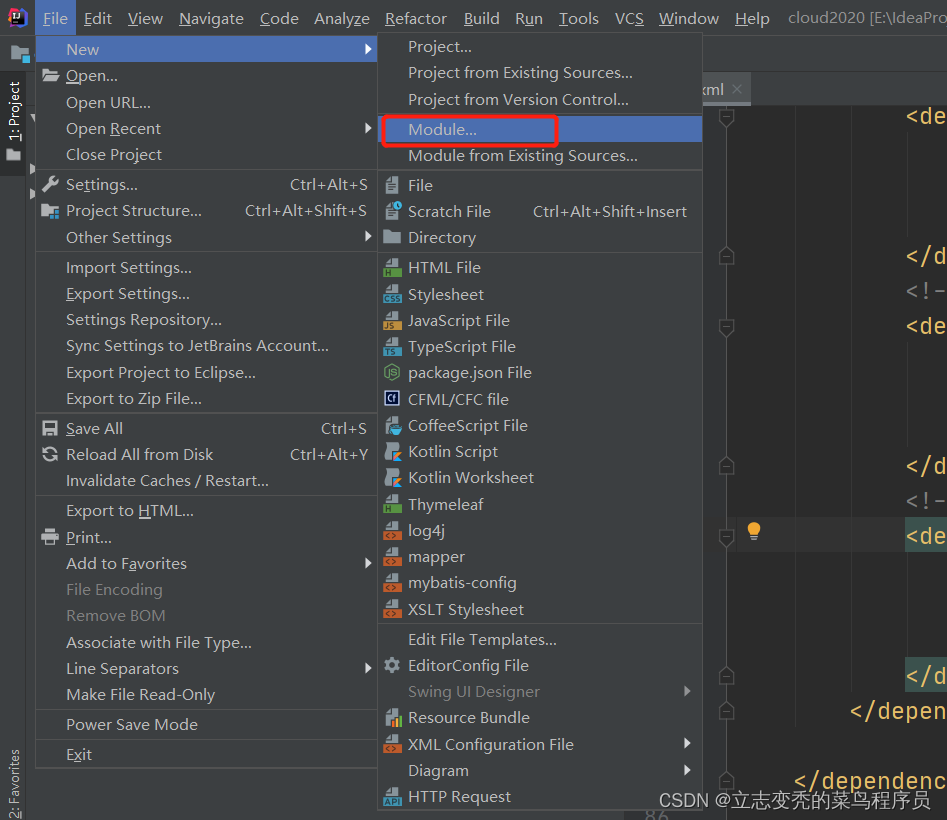The width and height of the screenshot is (947, 820).
Task: Click the Reload All from Disk icon
Action: point(50,455)
